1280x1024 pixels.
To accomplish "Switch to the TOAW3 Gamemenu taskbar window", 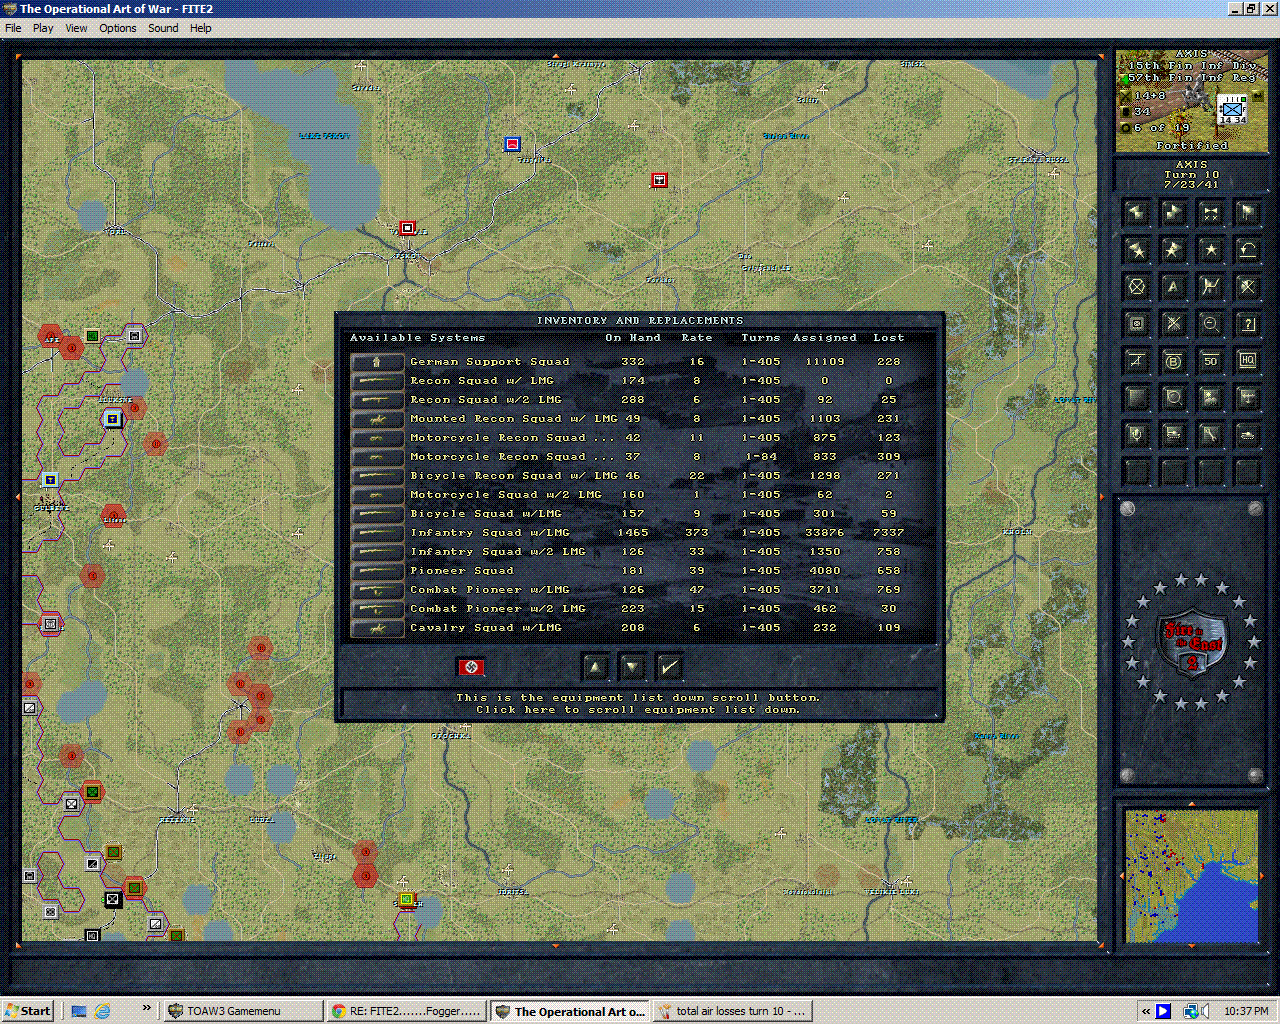I will [x=242, y=1011].
